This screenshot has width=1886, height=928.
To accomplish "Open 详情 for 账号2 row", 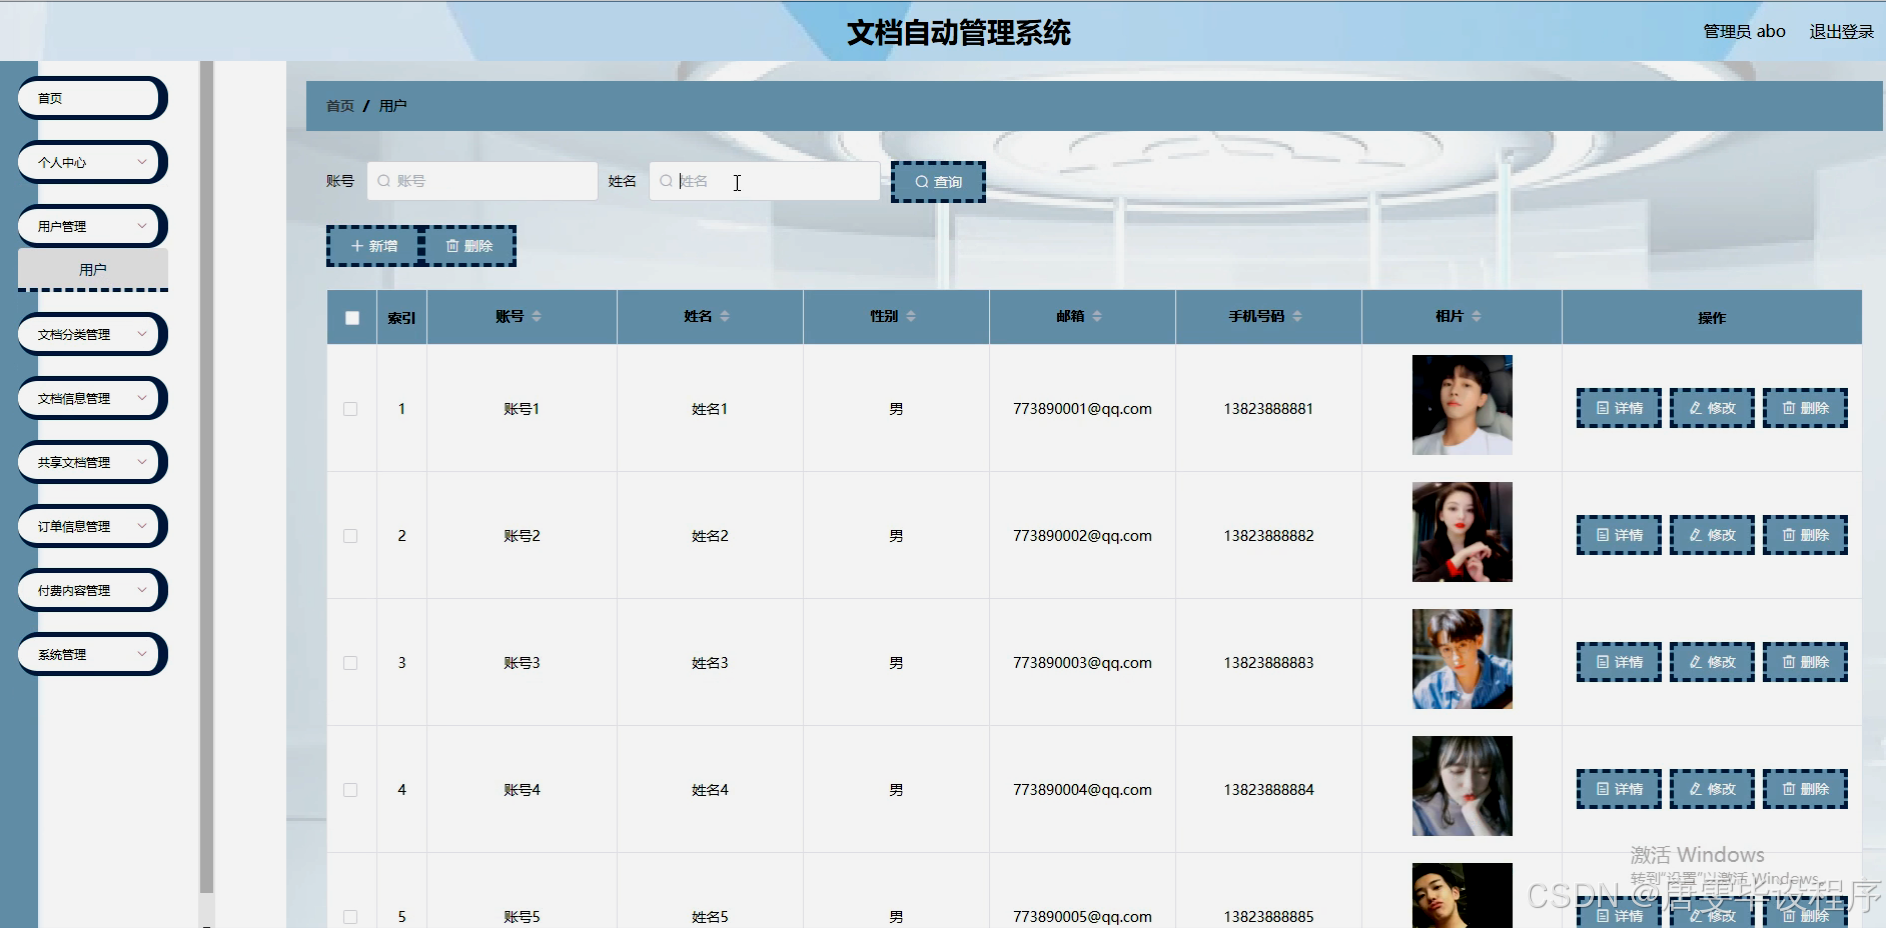I will point(1619,535).
